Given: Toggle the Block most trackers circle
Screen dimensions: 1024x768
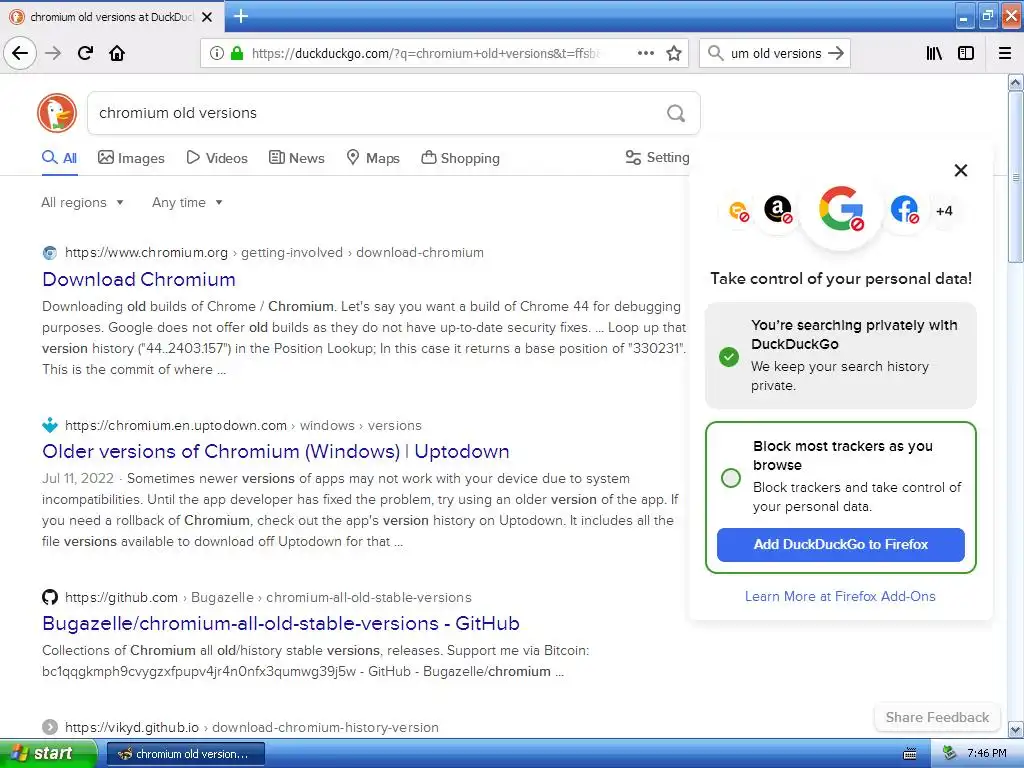Looking at the screenshot, I should [731, 478].
